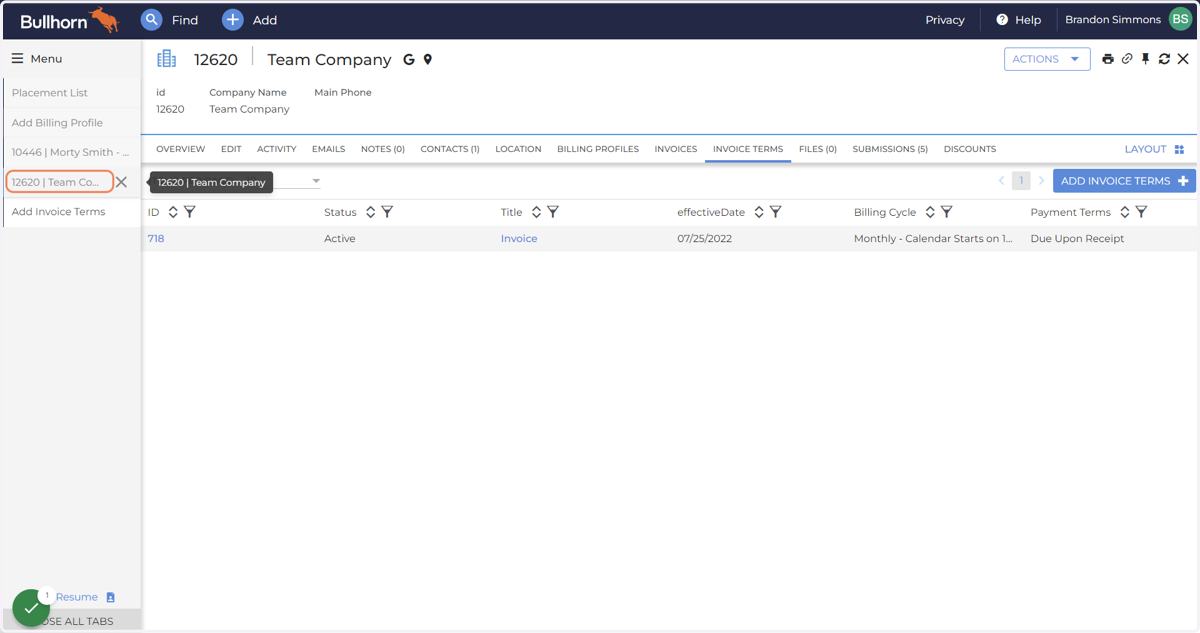
Task: Open the NOTES (0) tab
Action: (x=383, y=149)
